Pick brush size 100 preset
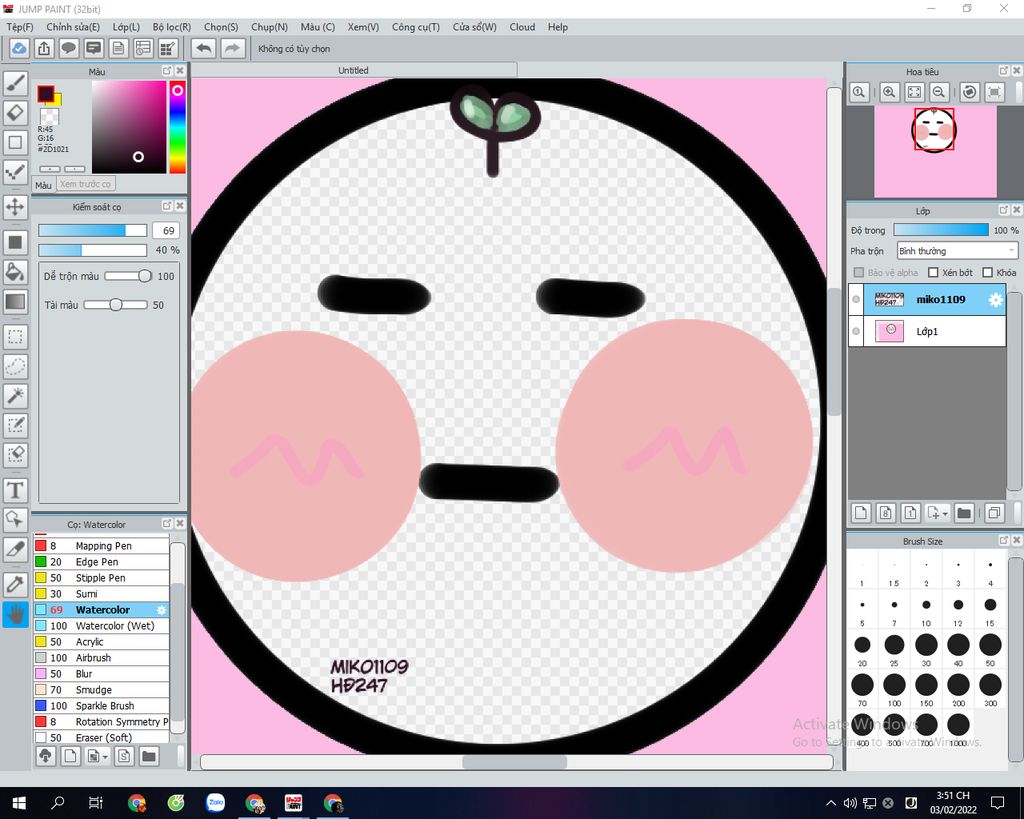This screenshot has height=819, width=1024. [x=894, y=690]
